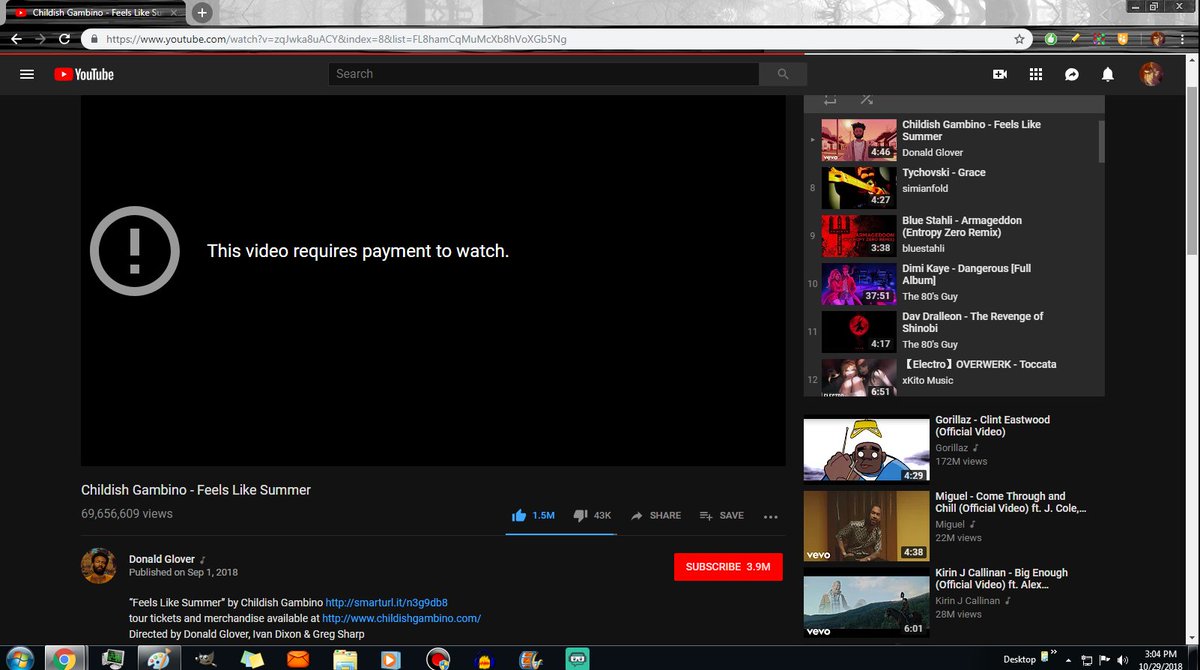Bookmark this page with the star
1200x670 pixels.
[1019, 39]
